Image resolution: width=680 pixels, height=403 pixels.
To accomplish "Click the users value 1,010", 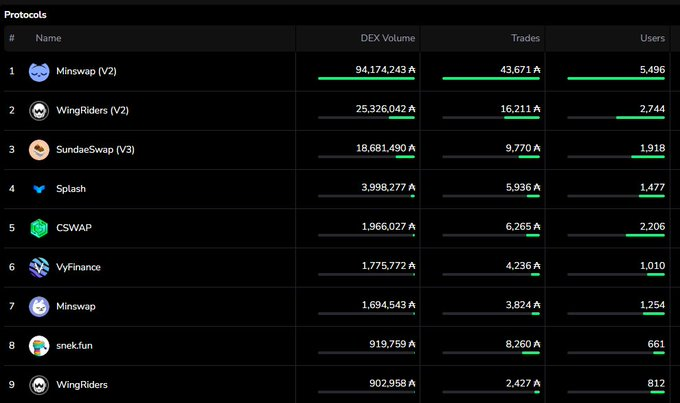I will [652, 265].
